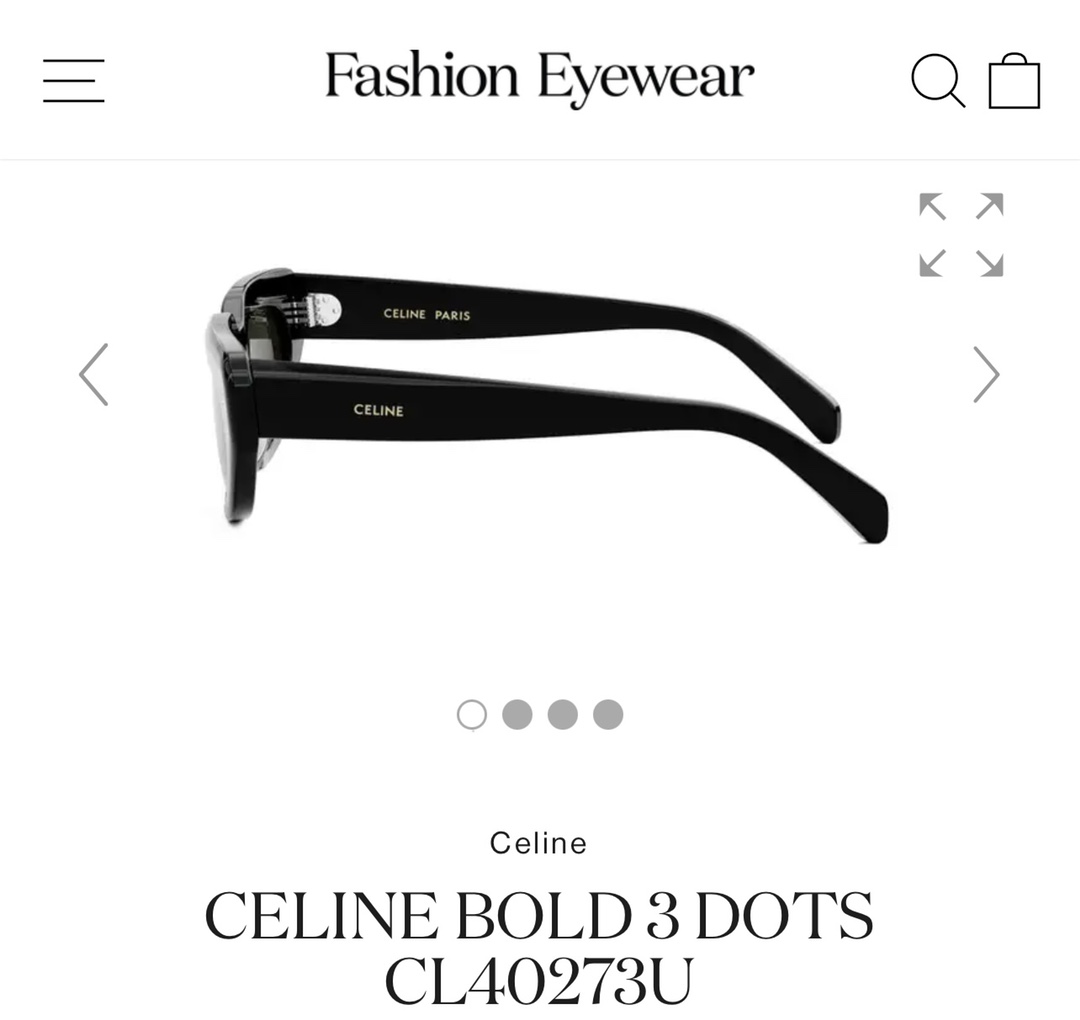Jump to the third image dot
The image size is (1080, 1020).
click(x=563, y=714)
